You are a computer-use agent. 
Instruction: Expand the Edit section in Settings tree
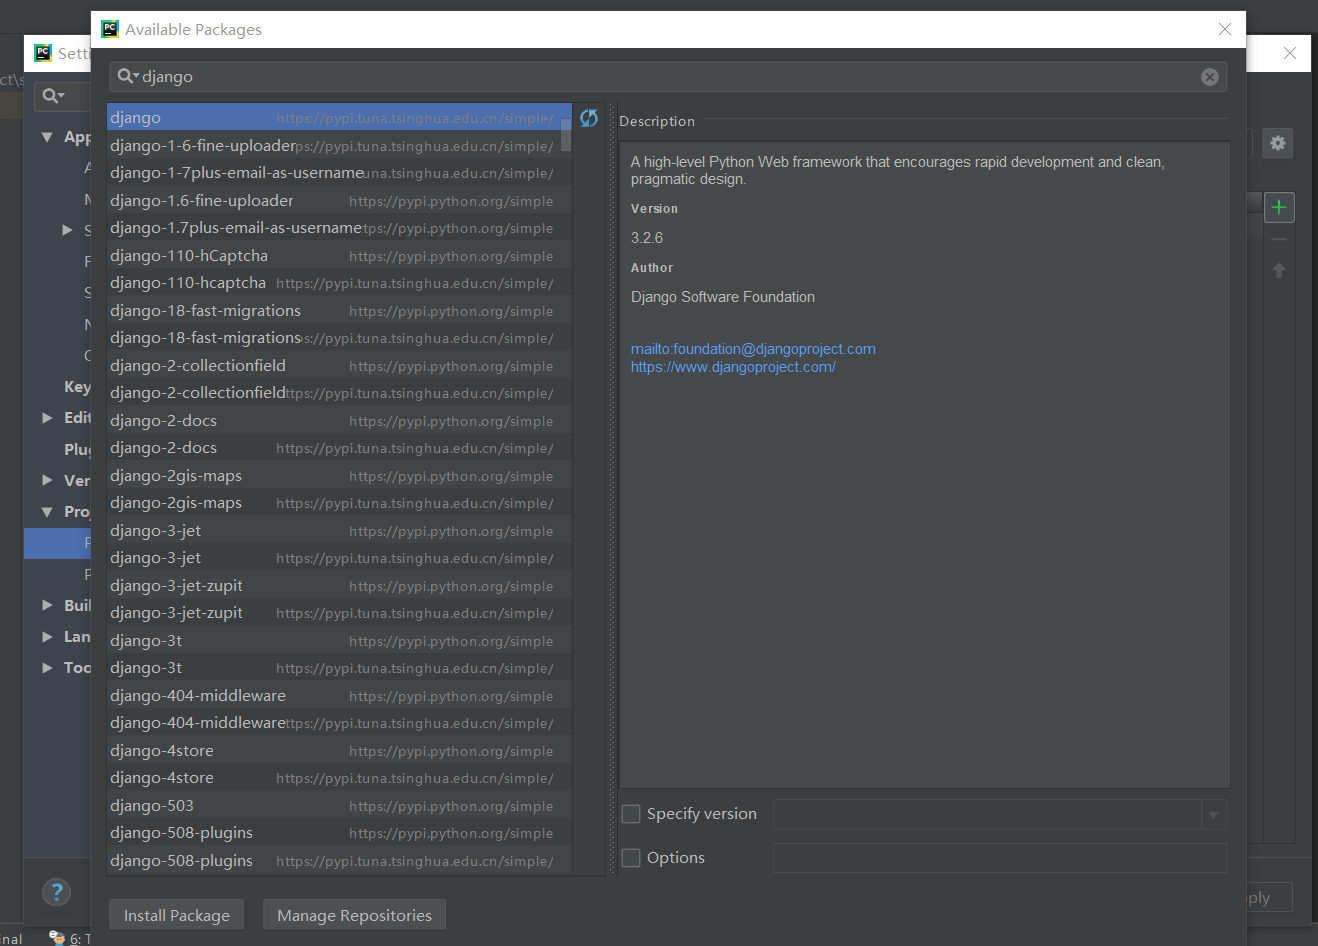pos(47,418)
